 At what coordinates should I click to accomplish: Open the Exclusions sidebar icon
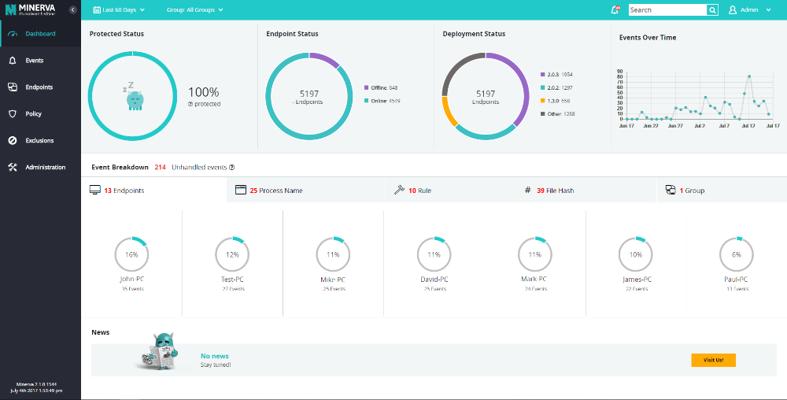tap(13, 141)
